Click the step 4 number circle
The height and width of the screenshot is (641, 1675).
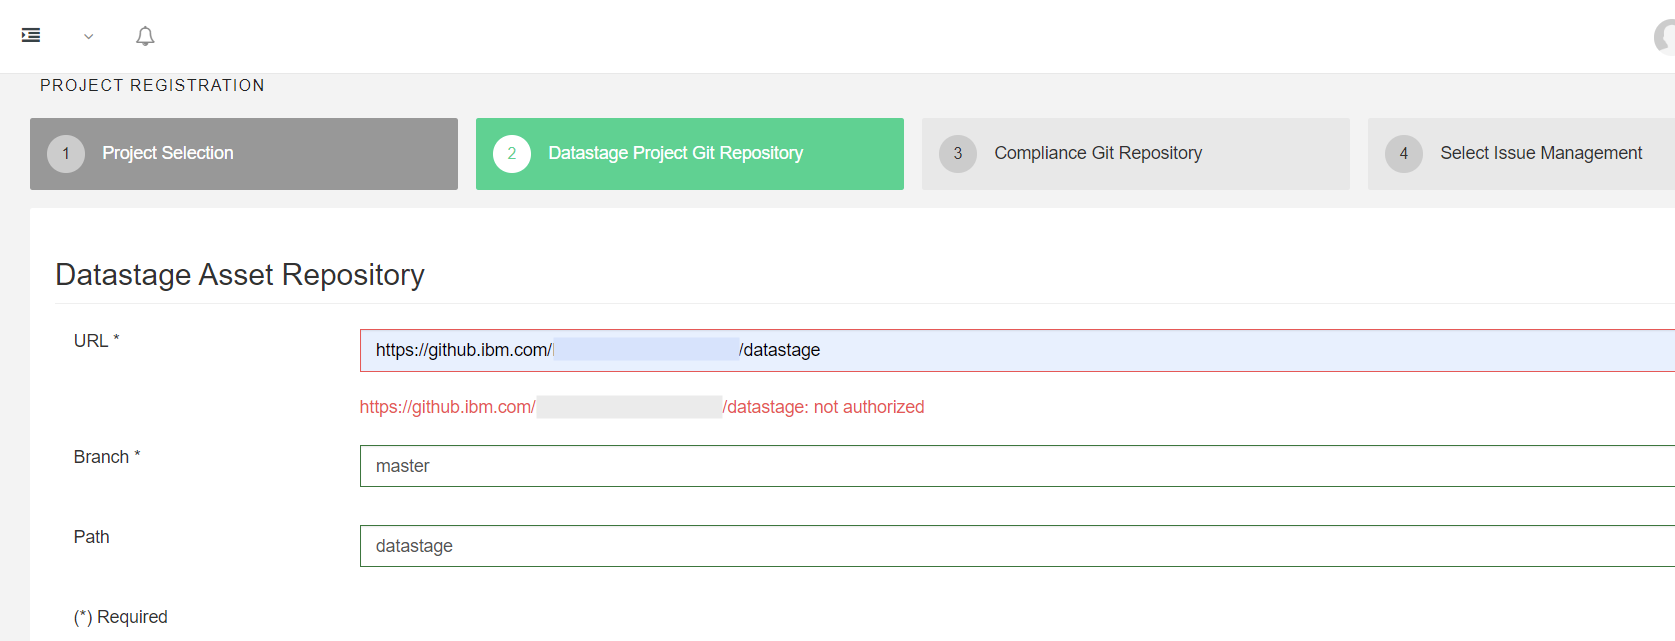(1404, 154)
